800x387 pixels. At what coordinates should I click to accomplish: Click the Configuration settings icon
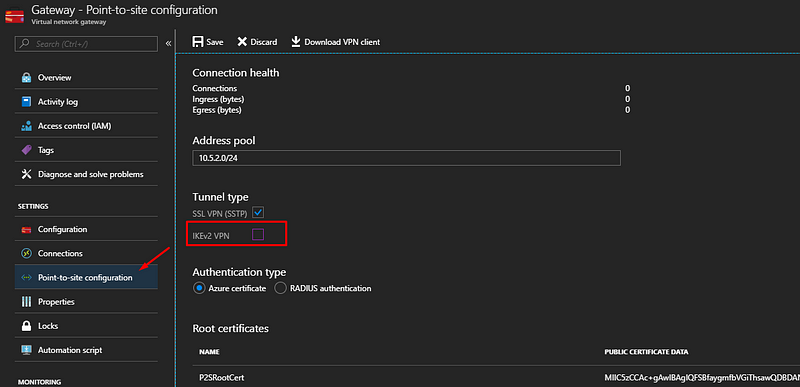click(x=26, y=229)
